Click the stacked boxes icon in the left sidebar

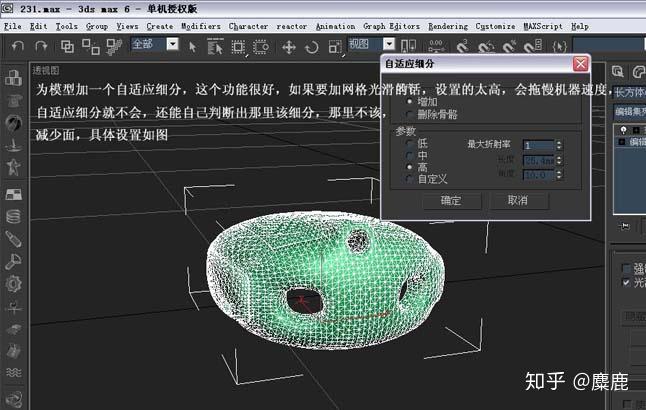13,77
